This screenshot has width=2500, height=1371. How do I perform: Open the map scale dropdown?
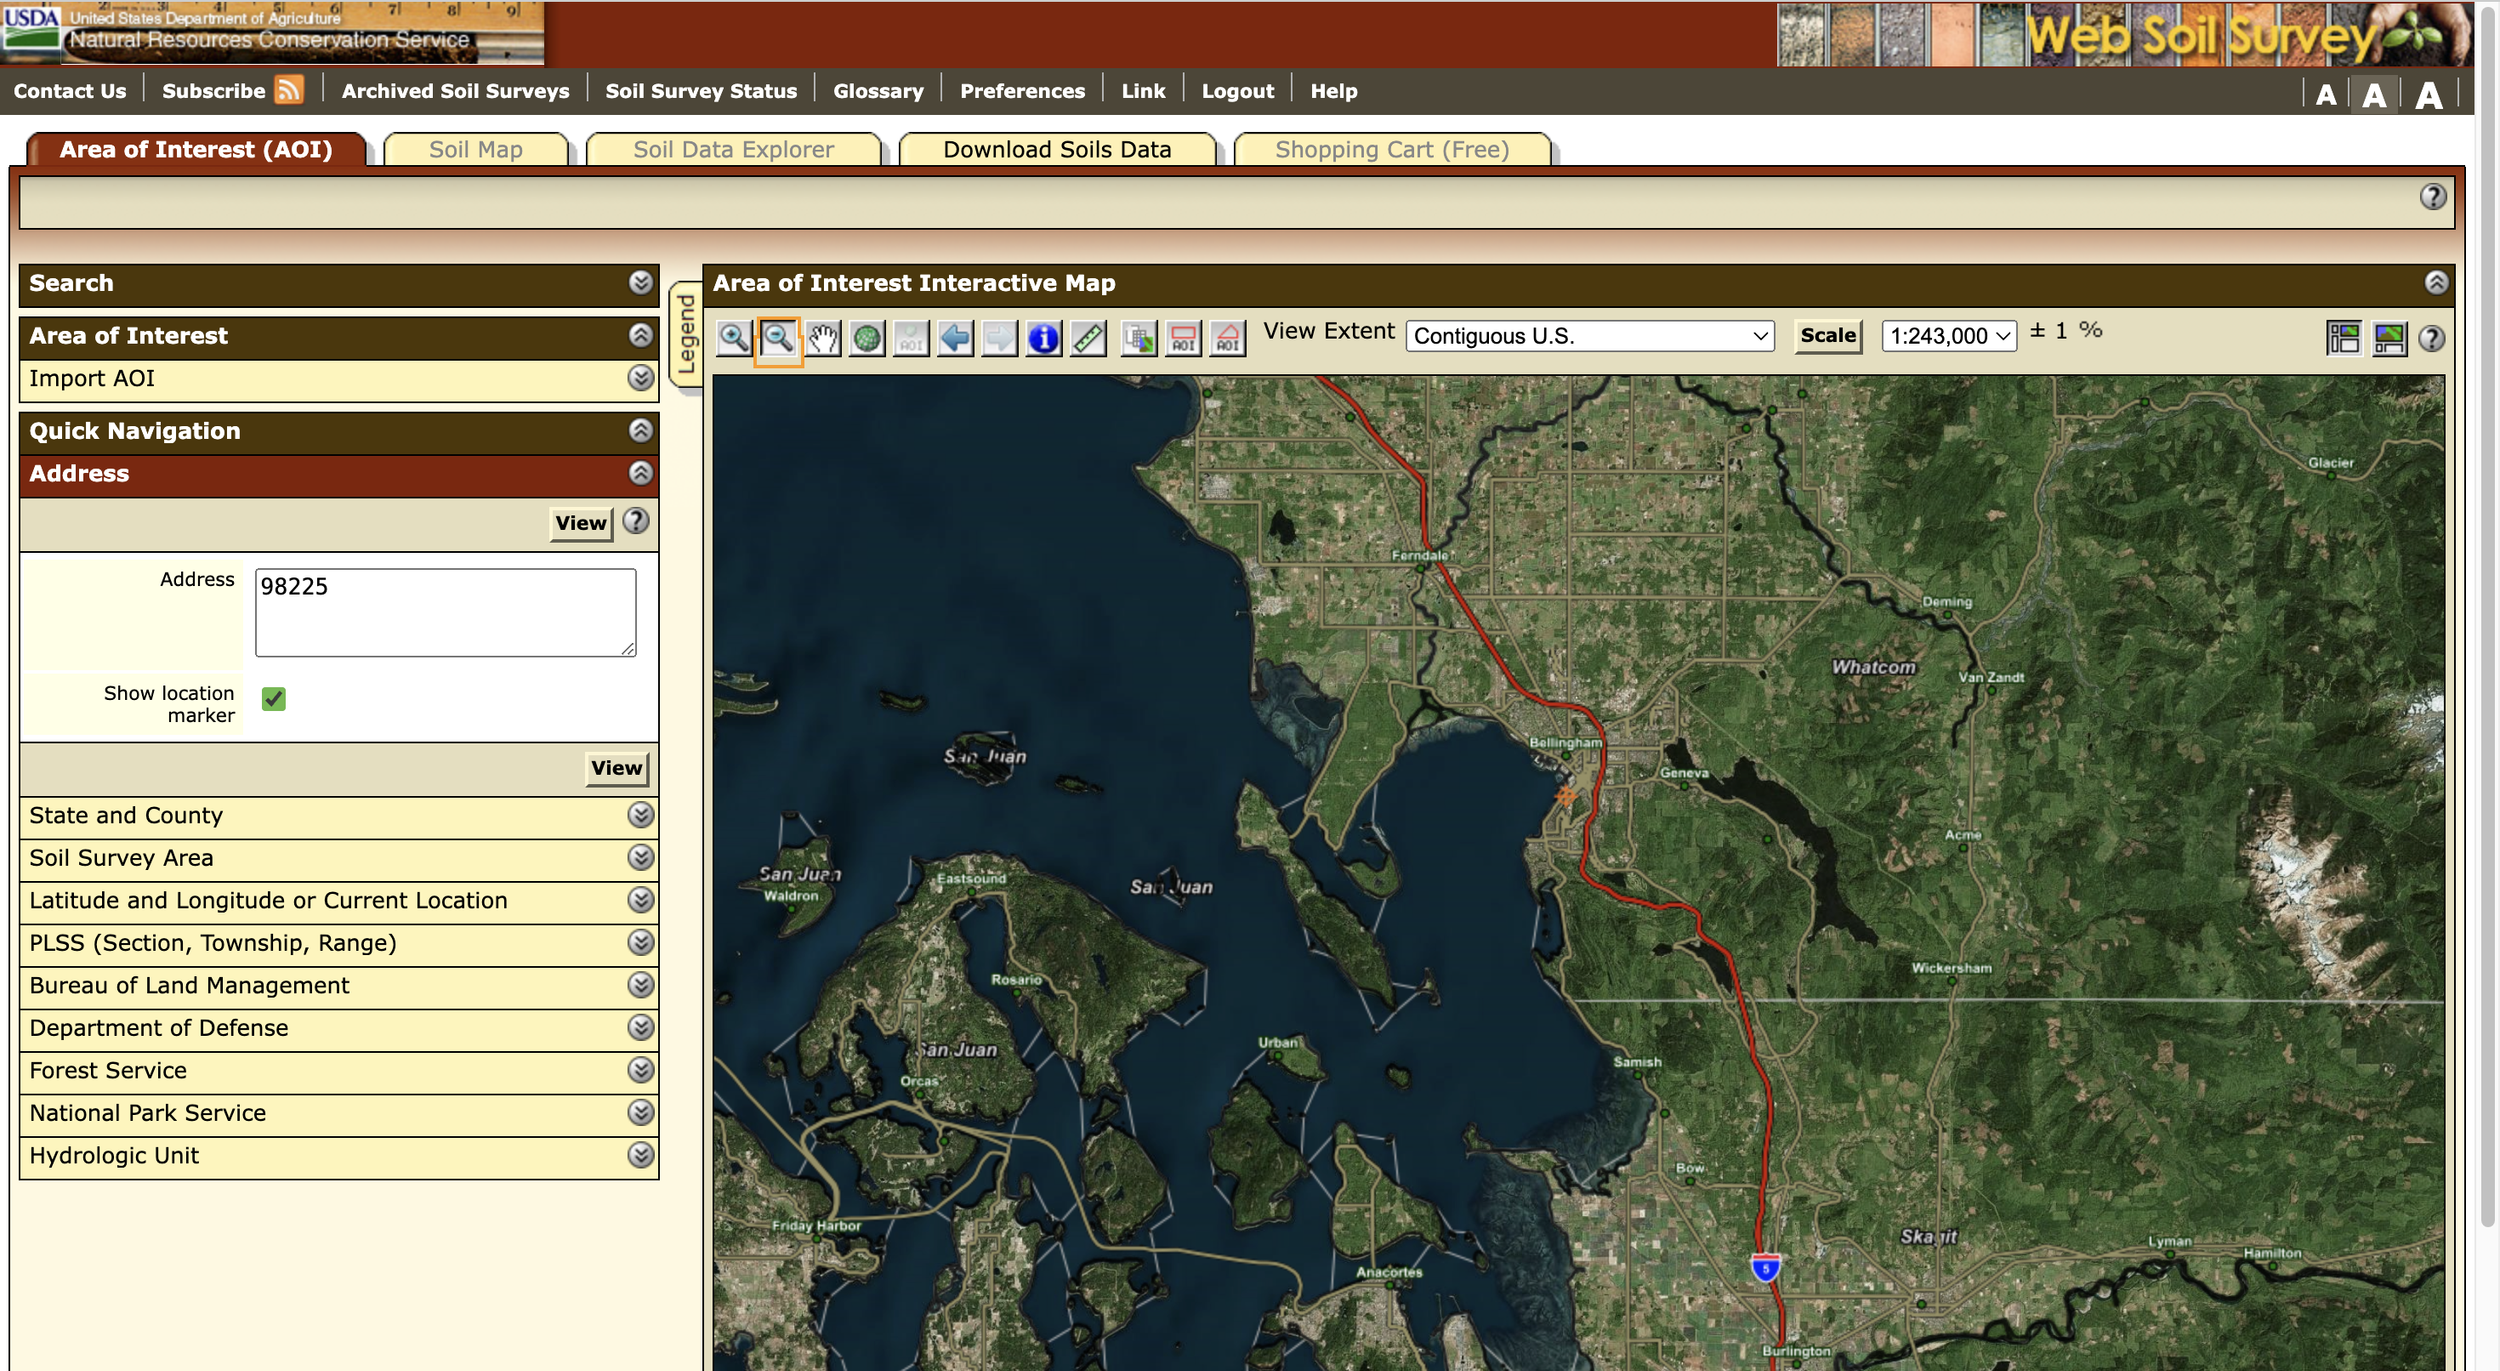(1948, 336)
